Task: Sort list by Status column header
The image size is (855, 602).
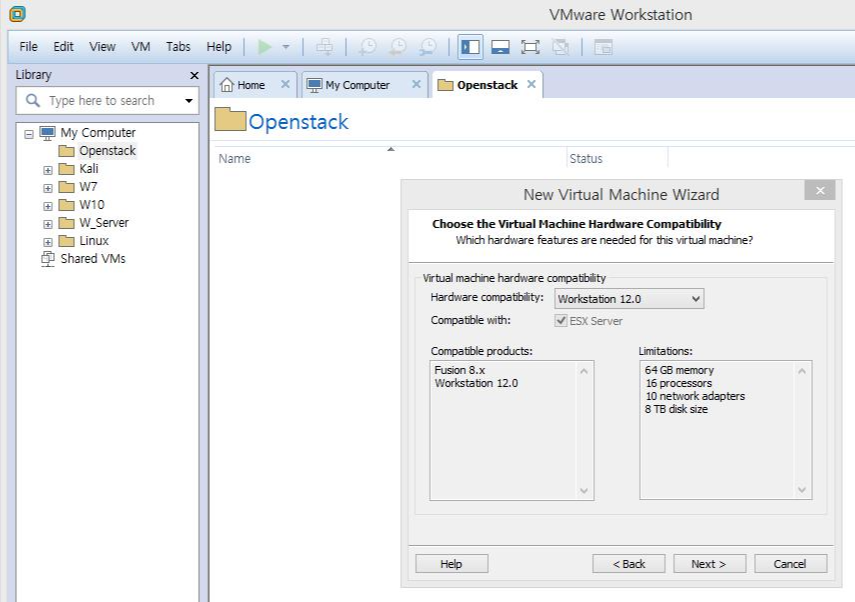Action: [617, 158]
